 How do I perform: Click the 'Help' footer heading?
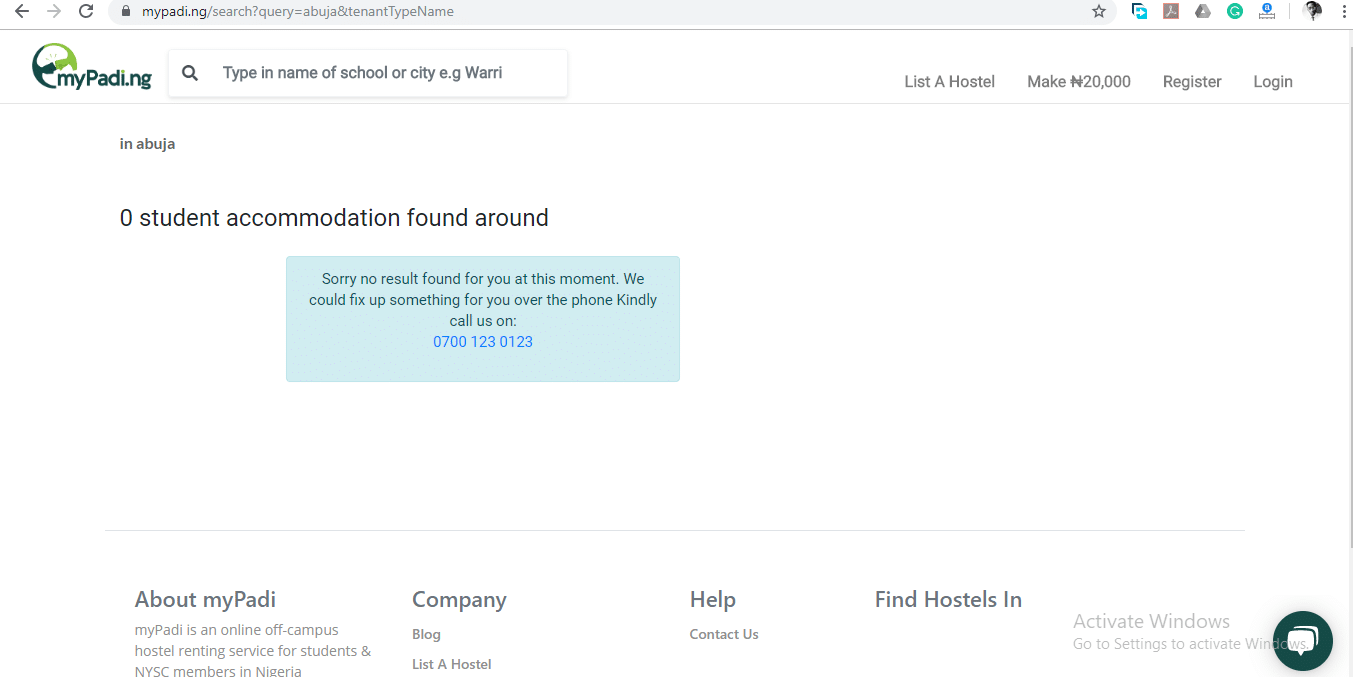tap(713, 600)
